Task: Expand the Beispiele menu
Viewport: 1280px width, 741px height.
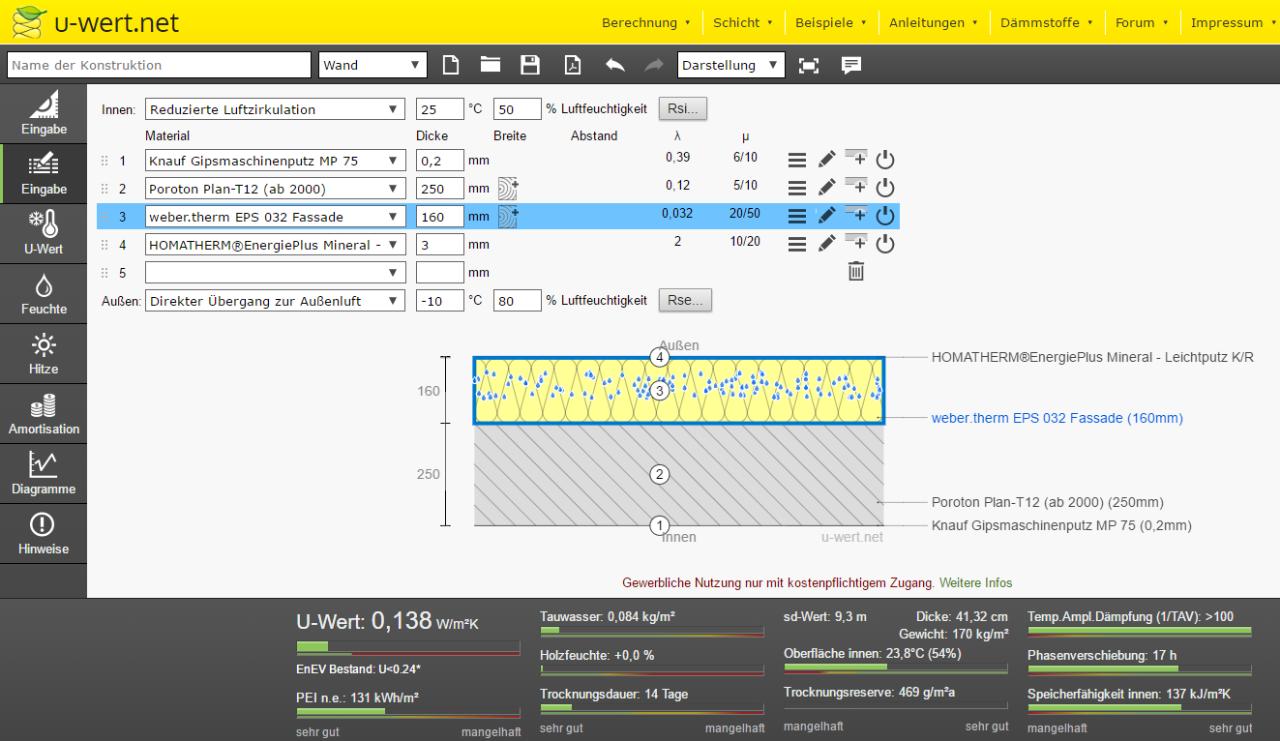Action: click(x=830, y=23)
